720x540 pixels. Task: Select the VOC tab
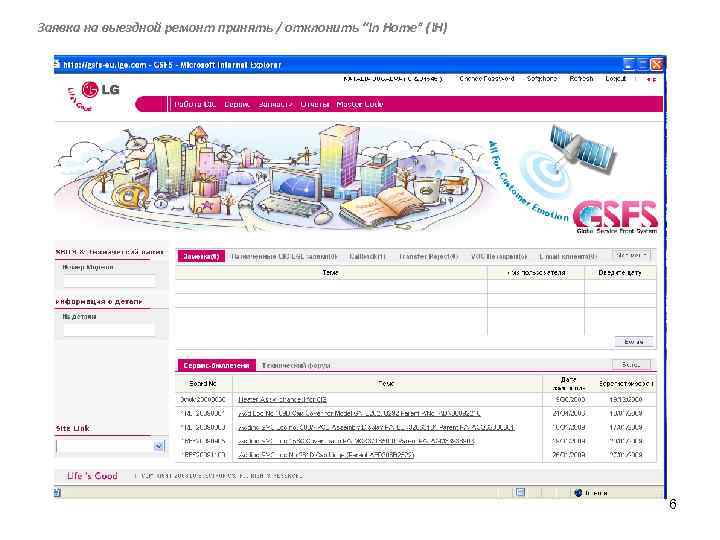tap(499, 256)
